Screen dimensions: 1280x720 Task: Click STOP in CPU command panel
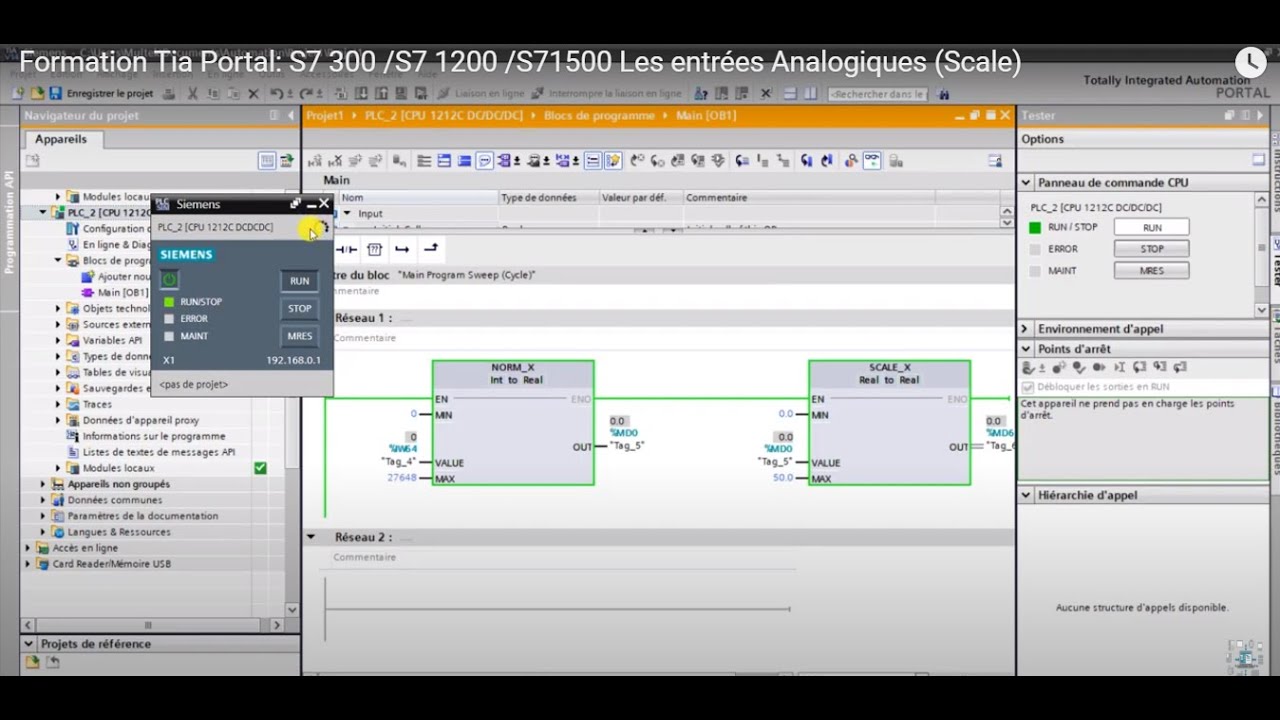click(1152, 249)
